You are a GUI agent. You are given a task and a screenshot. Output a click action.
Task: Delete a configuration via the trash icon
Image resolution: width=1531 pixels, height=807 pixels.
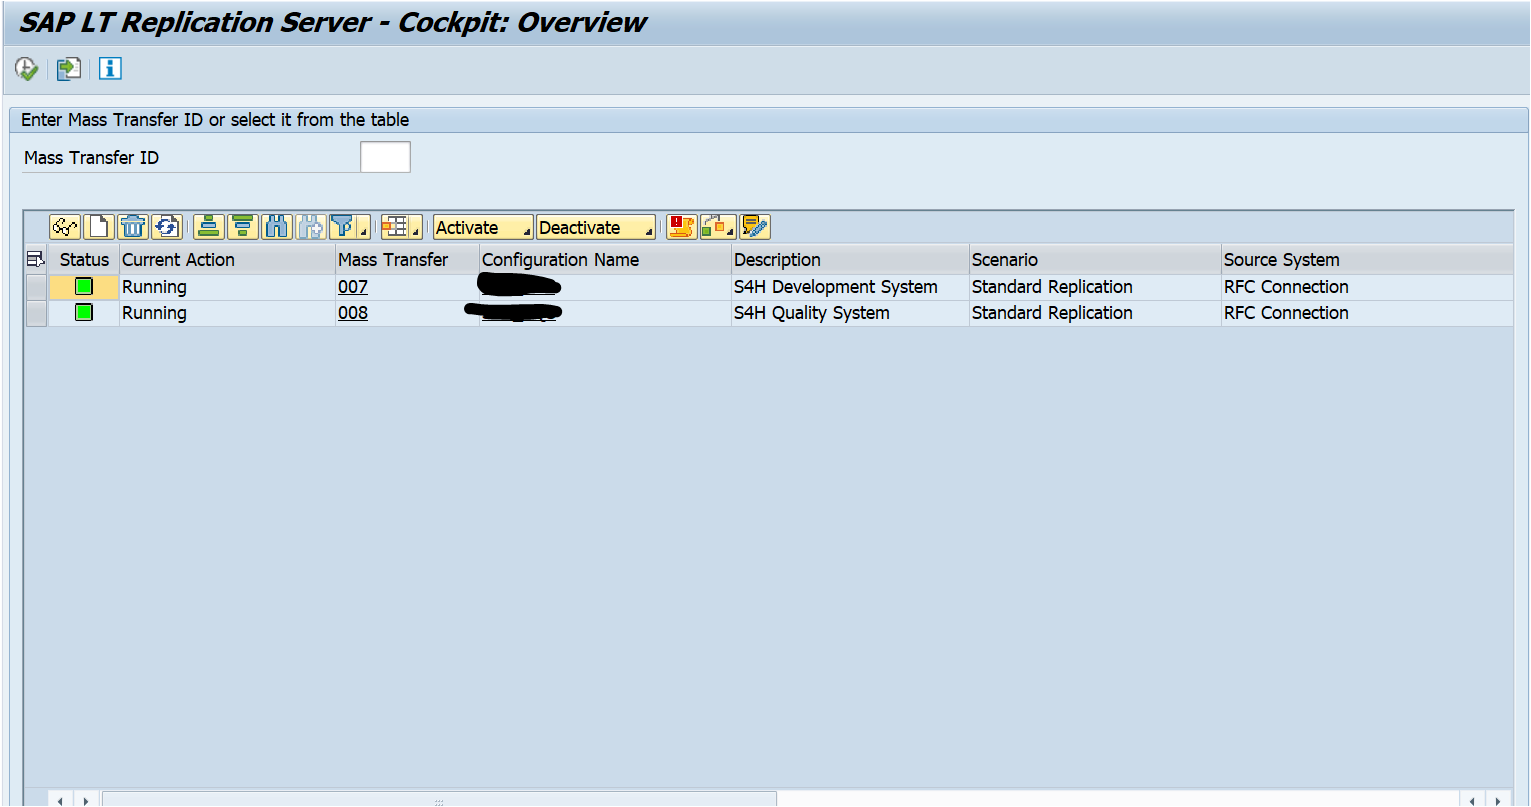coord(134,226)
